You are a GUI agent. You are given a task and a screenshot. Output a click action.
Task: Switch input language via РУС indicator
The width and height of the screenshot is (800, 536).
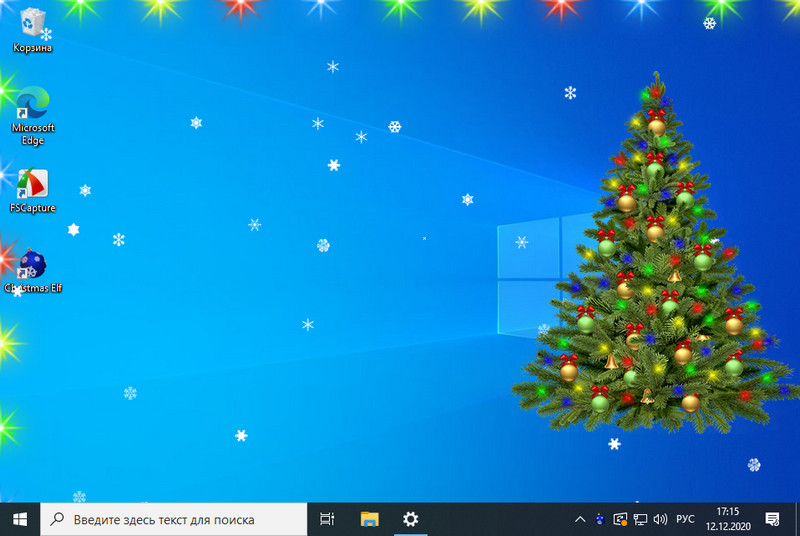coord(685,519)
